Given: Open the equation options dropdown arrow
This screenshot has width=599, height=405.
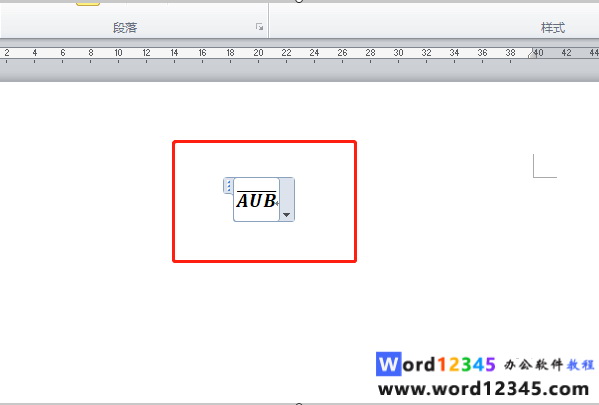Looking at the screenshot, I should tap(287, 215).
